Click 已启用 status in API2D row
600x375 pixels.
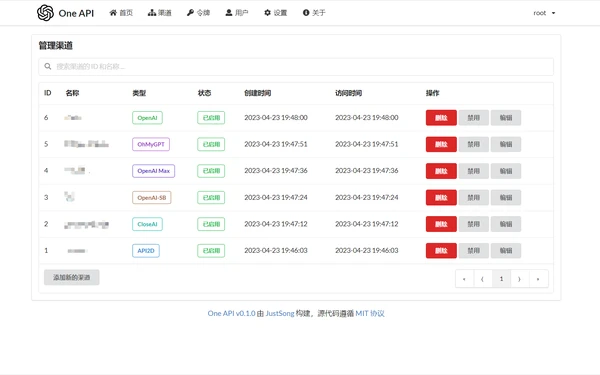coord(211,251)
